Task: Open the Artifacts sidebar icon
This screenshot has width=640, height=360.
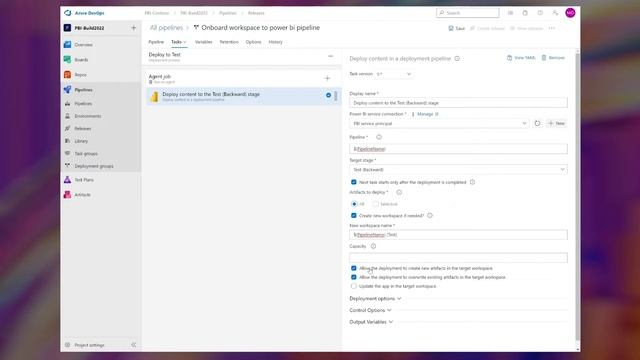Action: (67, 195)
